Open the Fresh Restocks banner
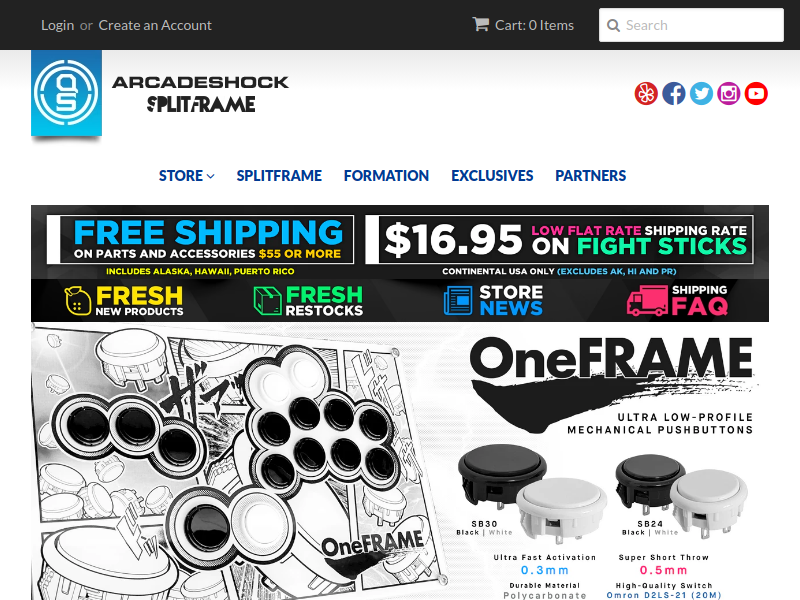Viewport: 800px width, 600px height. pos(309,301)
